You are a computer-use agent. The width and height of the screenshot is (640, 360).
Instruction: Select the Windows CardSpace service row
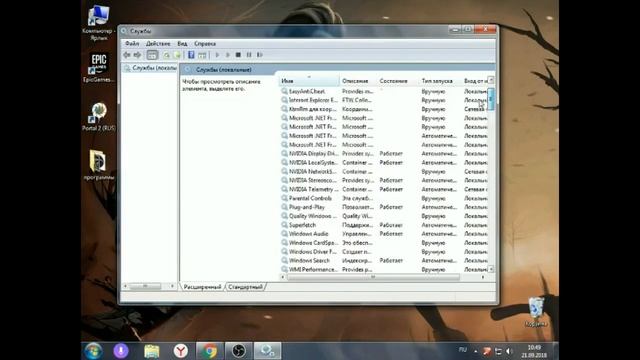click(x=384, y=242)
